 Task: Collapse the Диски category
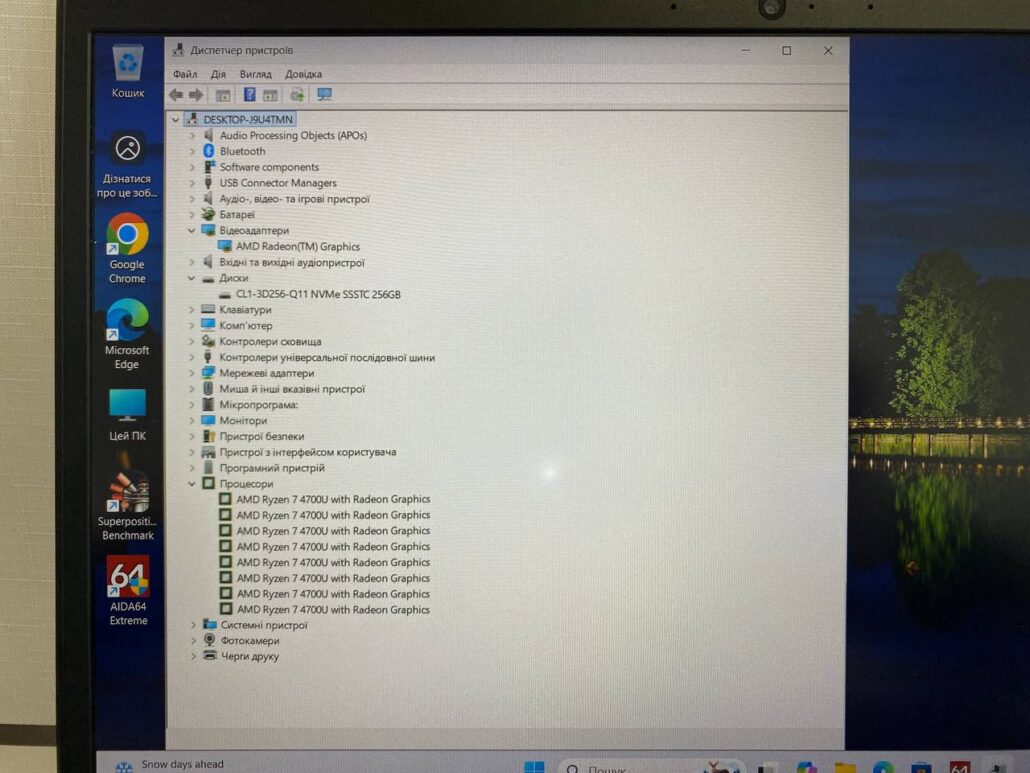(x=192, y=279)
